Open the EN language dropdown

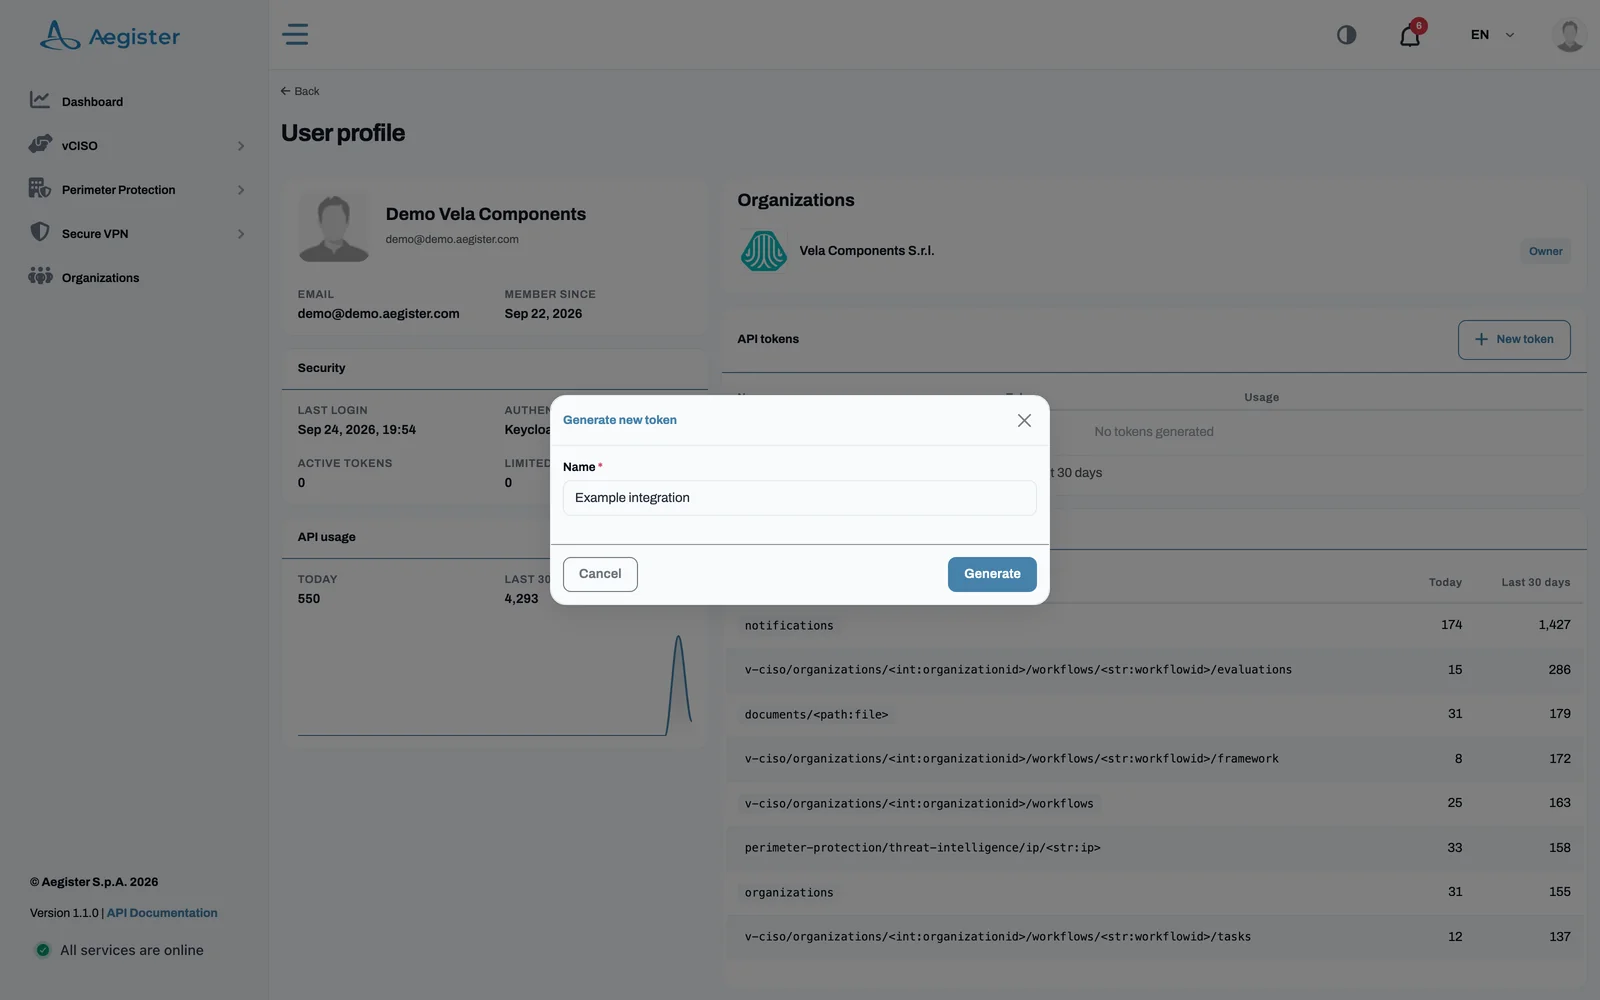1491,35
